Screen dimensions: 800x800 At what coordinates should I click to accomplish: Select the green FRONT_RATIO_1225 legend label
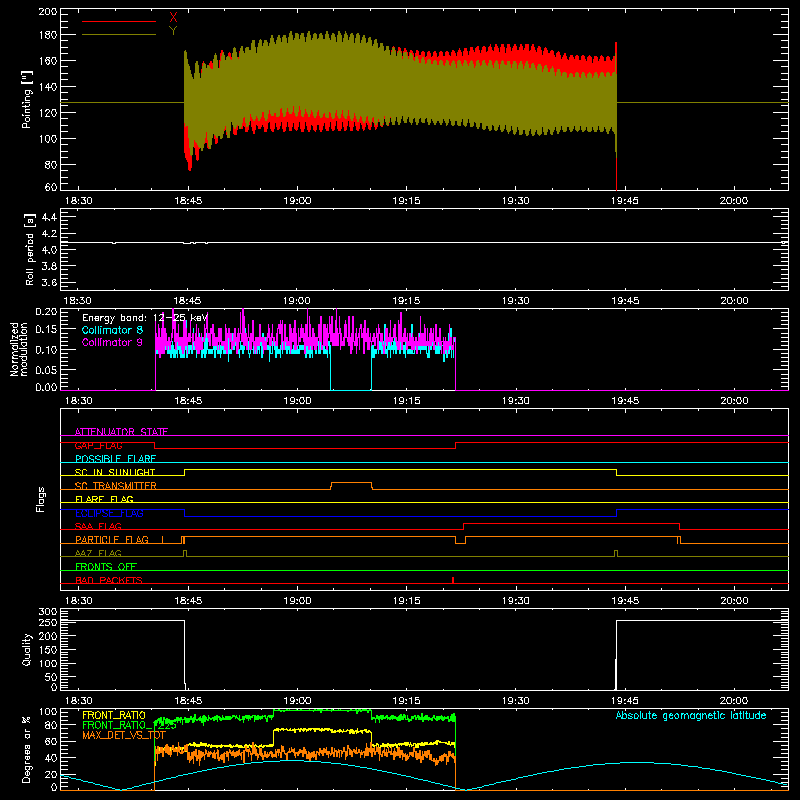coord(129,725)
